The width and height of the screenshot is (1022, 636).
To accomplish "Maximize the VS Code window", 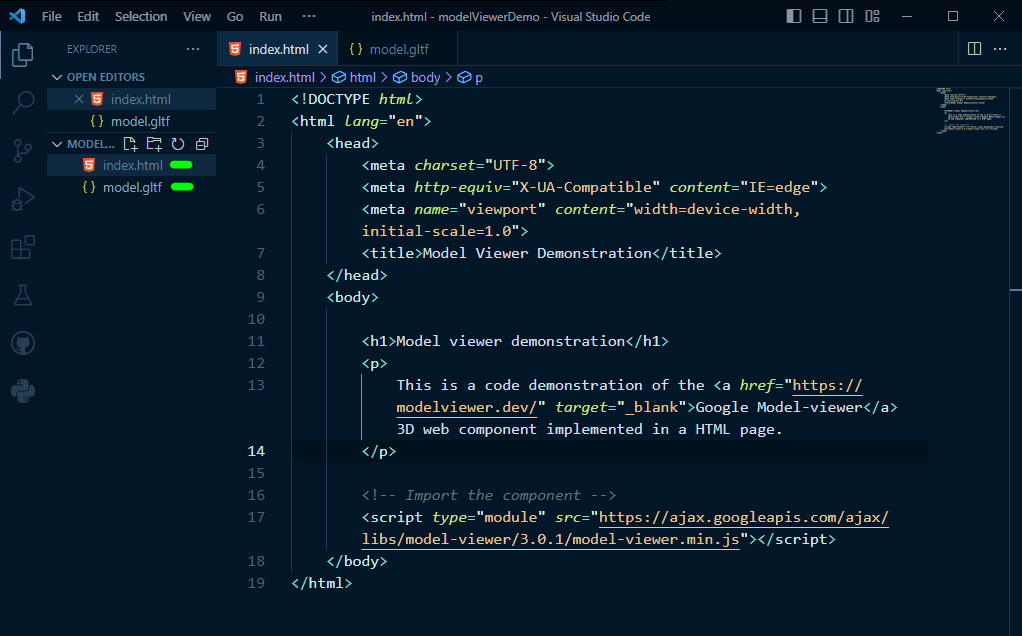I will (x=953, y=16).
